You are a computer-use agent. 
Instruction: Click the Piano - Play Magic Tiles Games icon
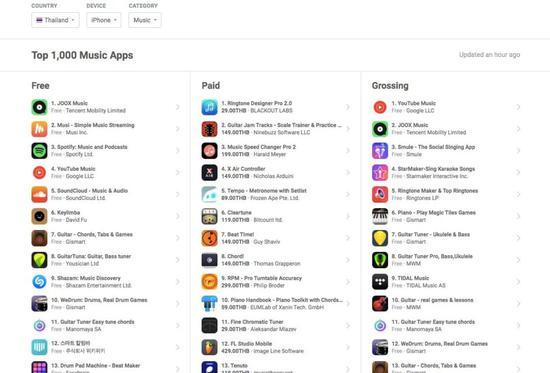coord(380,216)
